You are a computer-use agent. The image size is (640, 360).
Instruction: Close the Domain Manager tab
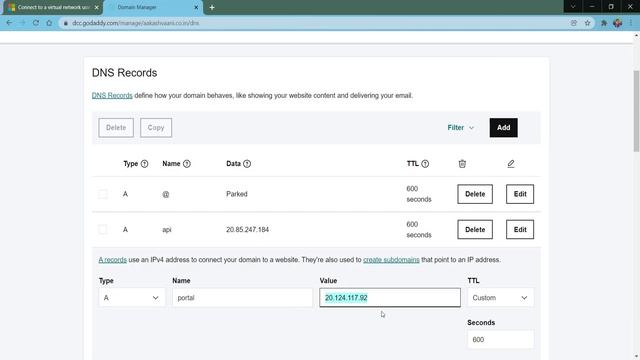196,7
